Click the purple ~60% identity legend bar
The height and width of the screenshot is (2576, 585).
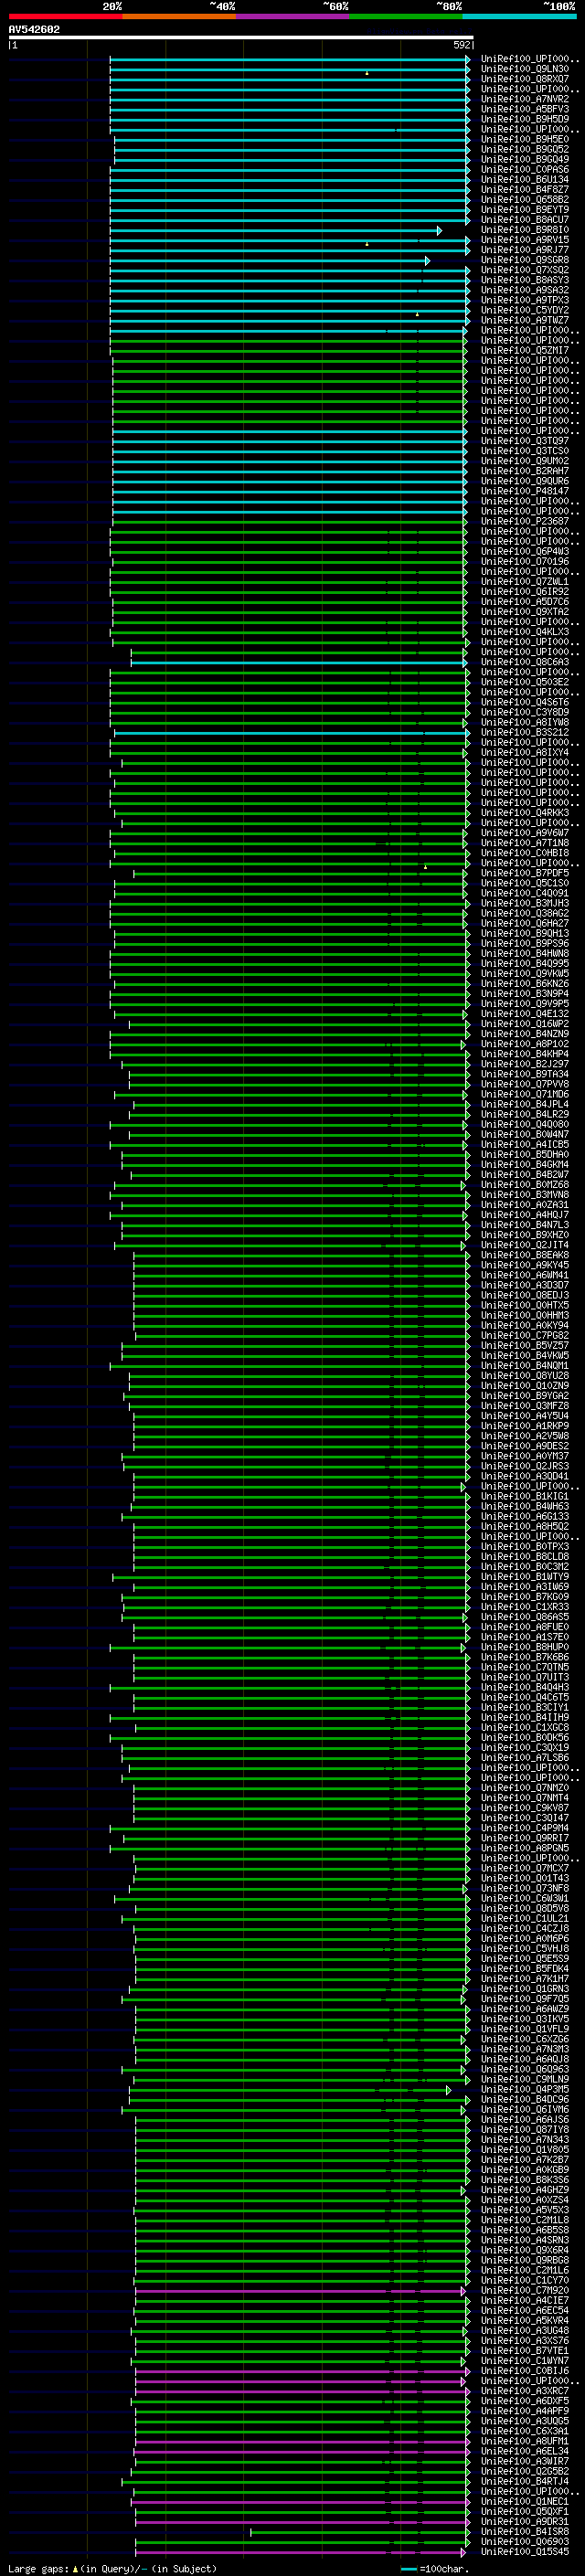pos(292,16)
